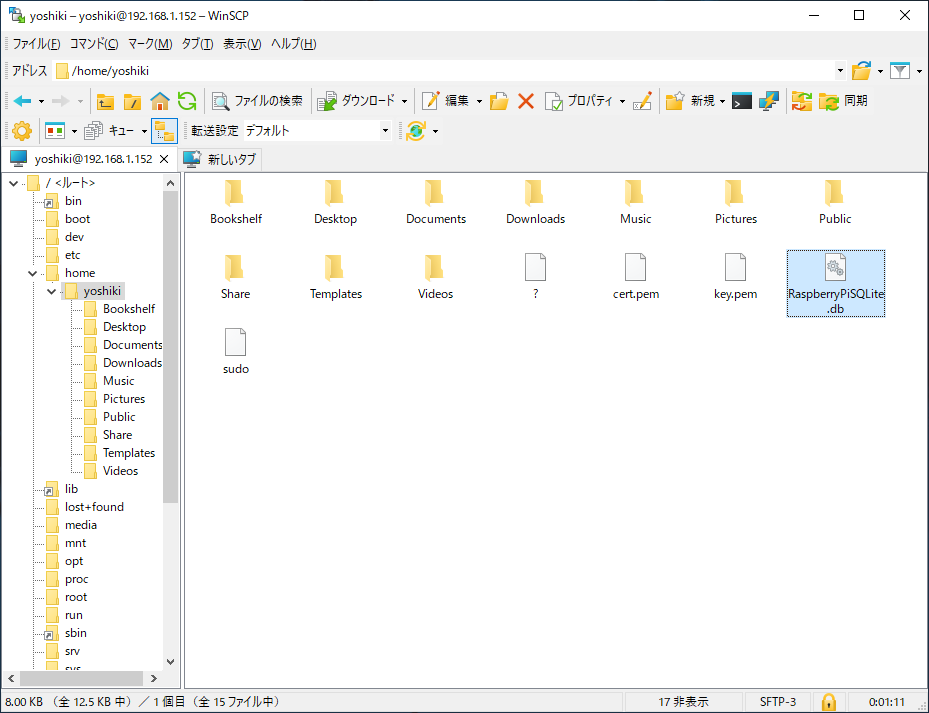Select the key.pem file
929x713 pixels.
point(735,277)
